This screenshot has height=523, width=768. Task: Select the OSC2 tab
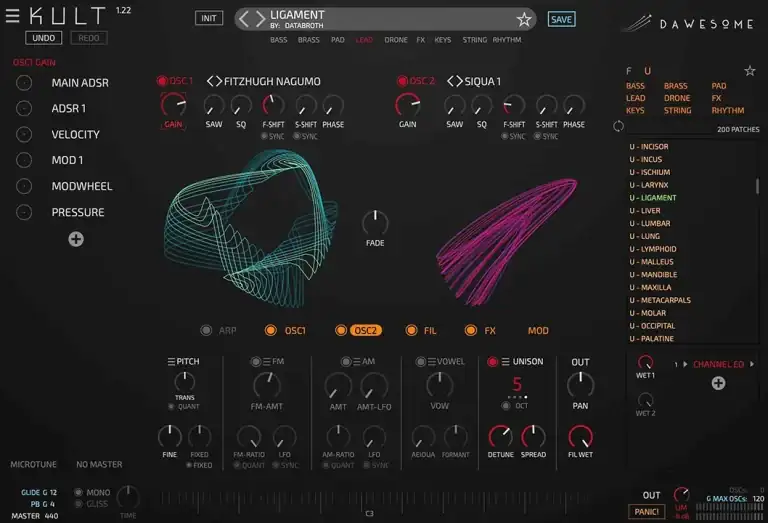coord(365,331)
